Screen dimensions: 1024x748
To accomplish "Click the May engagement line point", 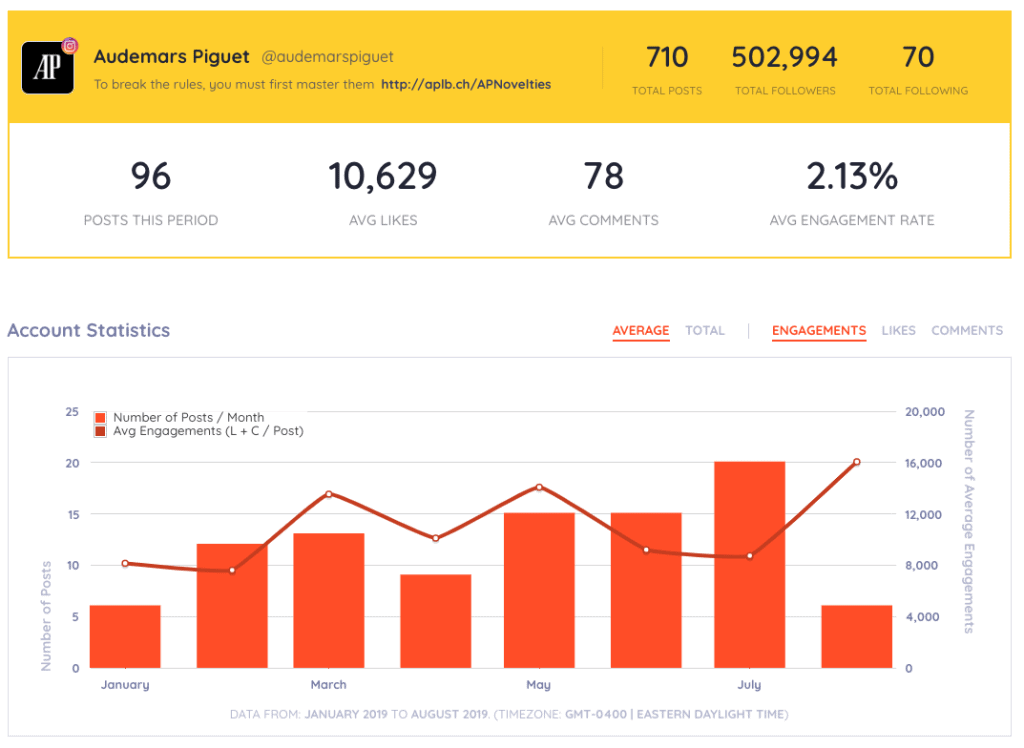I will (539, 487).
